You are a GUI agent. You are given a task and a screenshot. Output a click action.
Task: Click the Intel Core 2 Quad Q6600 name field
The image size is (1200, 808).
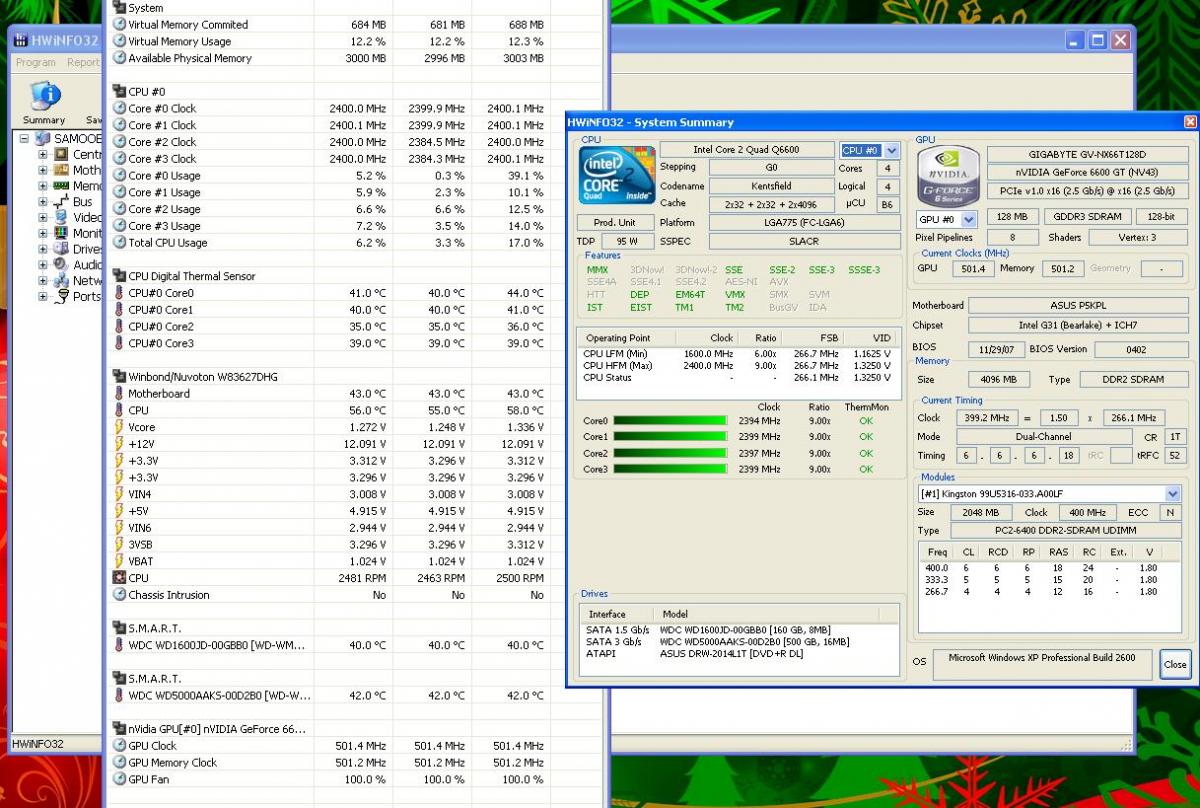(x=746, y=150)
